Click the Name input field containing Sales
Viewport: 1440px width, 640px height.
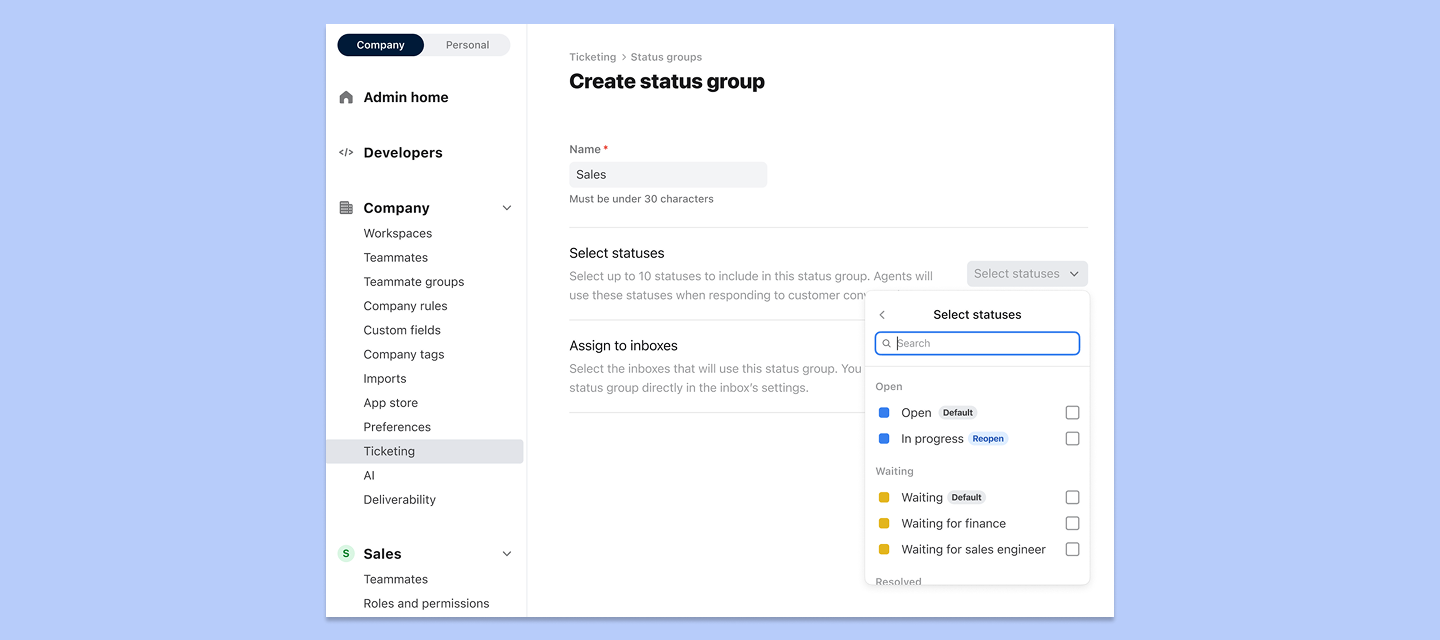(x=668, y=175)
